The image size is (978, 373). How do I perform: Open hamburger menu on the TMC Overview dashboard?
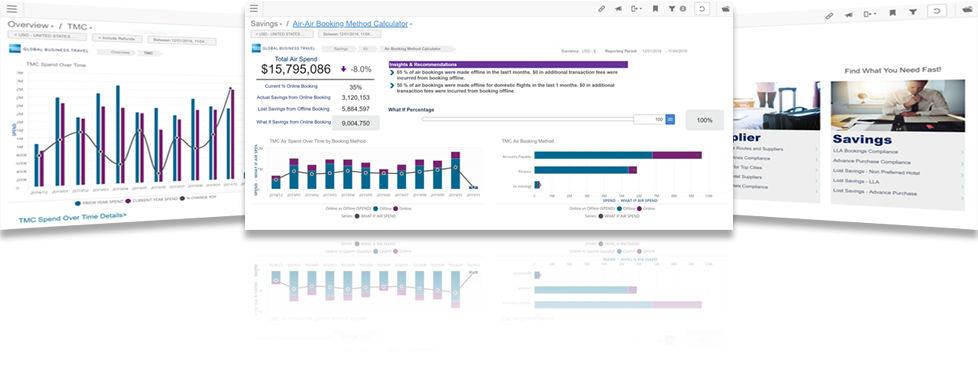[x=11, y=9]
